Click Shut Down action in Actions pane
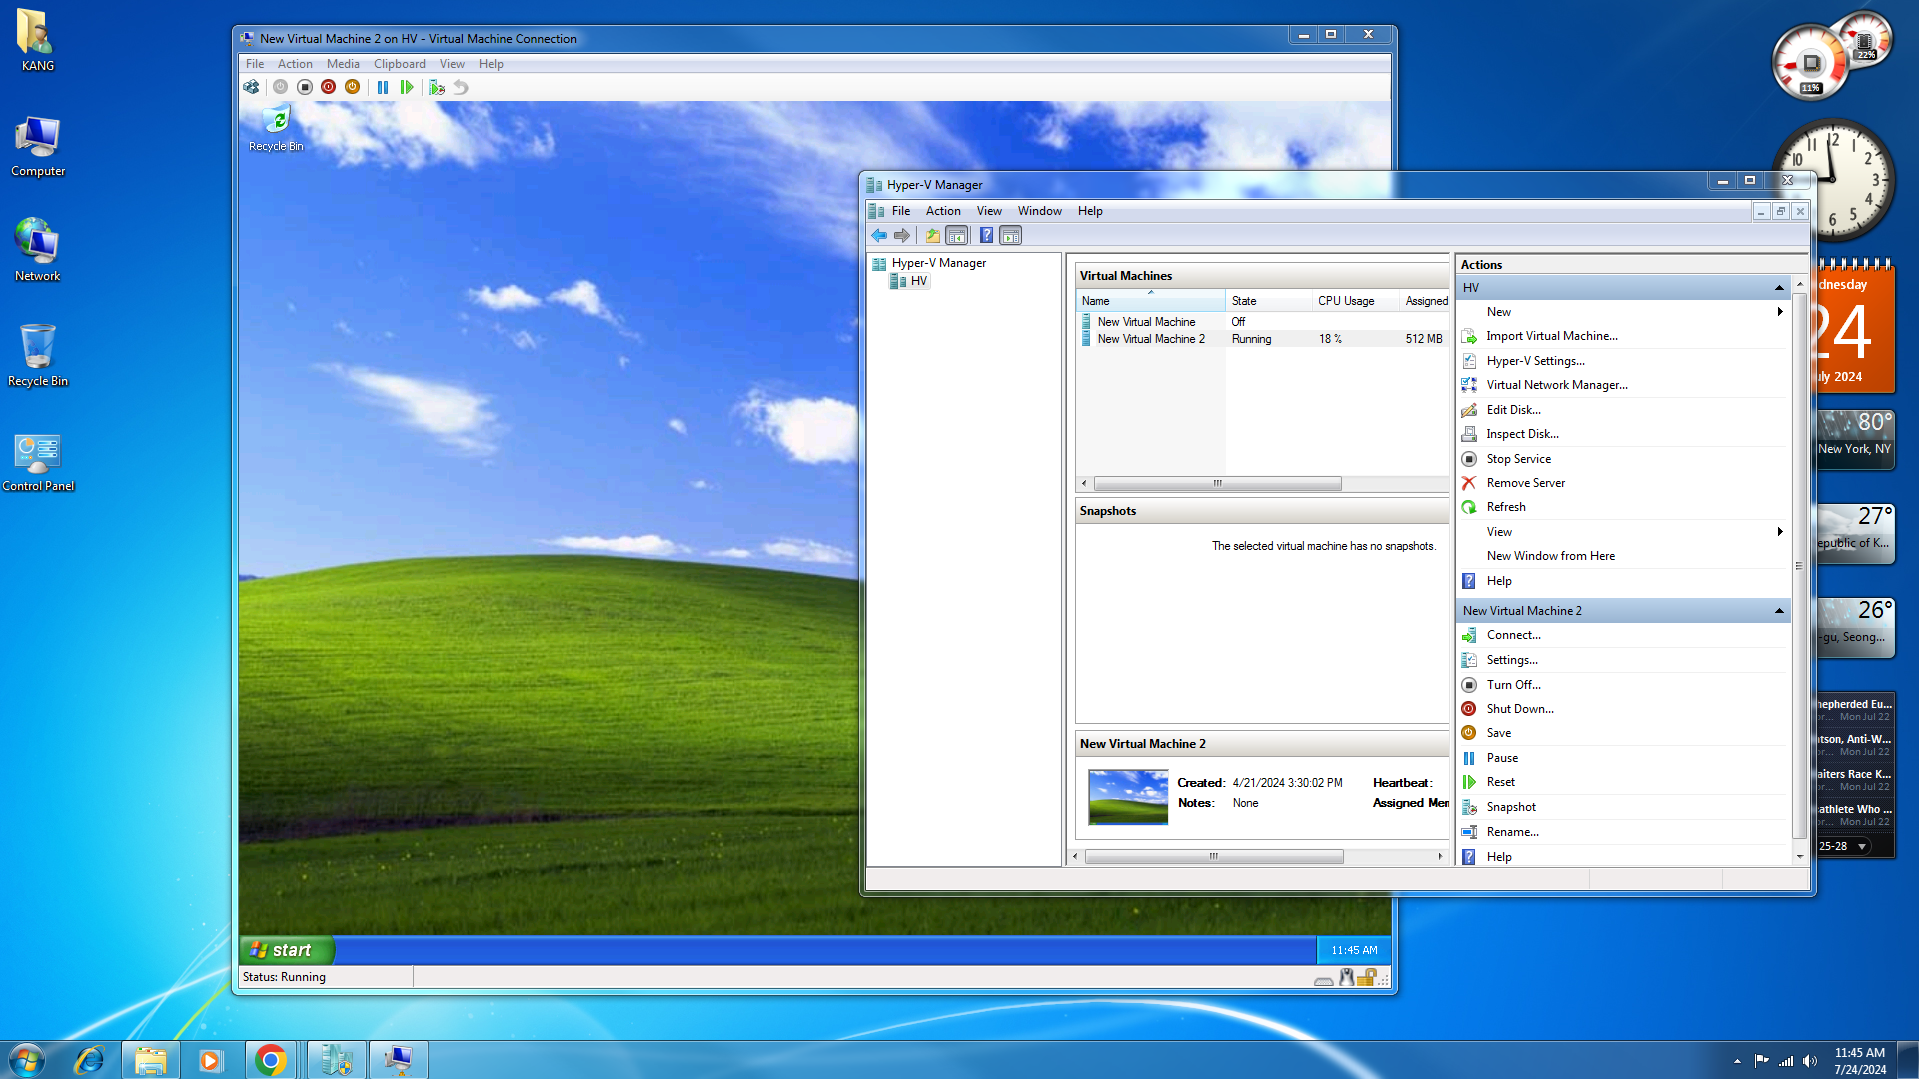The image size is (1919, 1079). (x=1519, y=709)
